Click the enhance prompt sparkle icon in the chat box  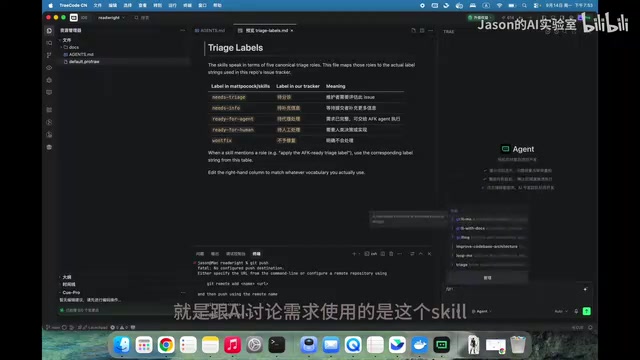(585, 289)
